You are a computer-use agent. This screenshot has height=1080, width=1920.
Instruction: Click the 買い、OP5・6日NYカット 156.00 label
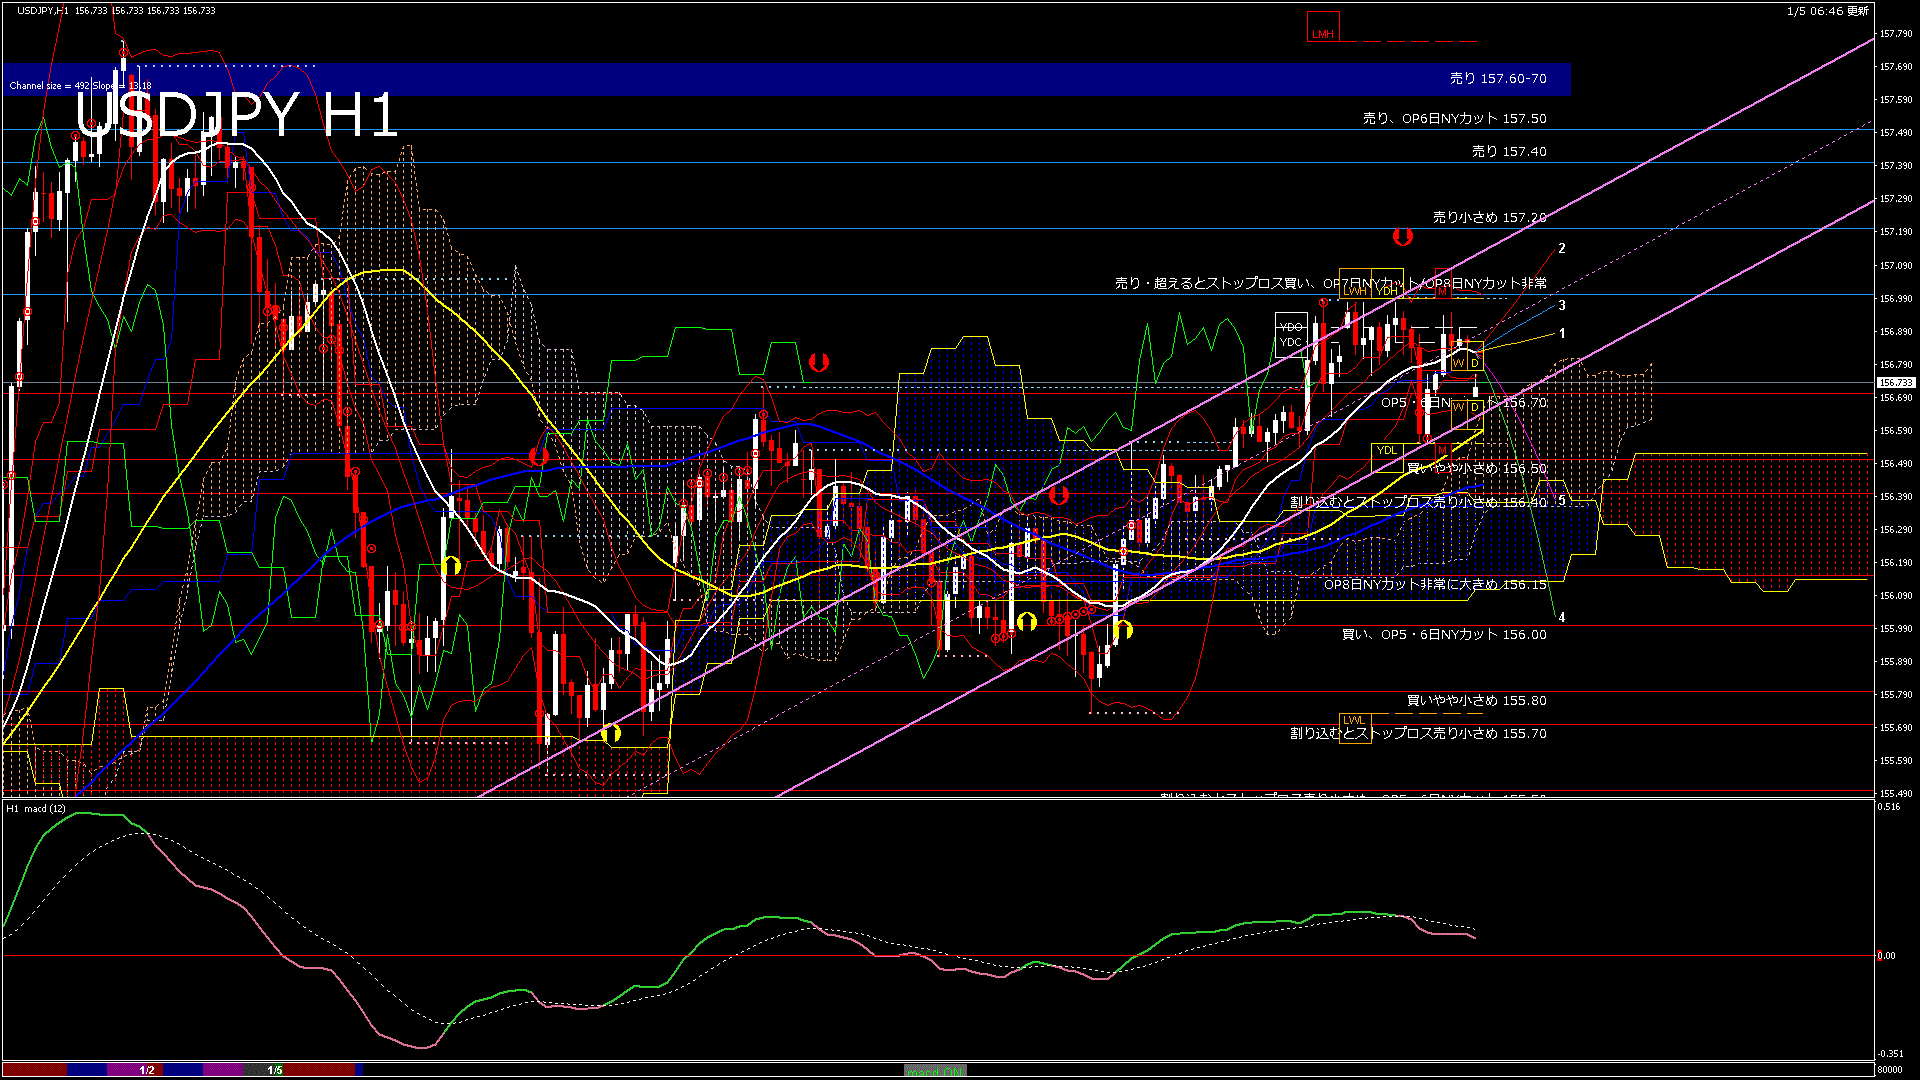pos(1443,634)
